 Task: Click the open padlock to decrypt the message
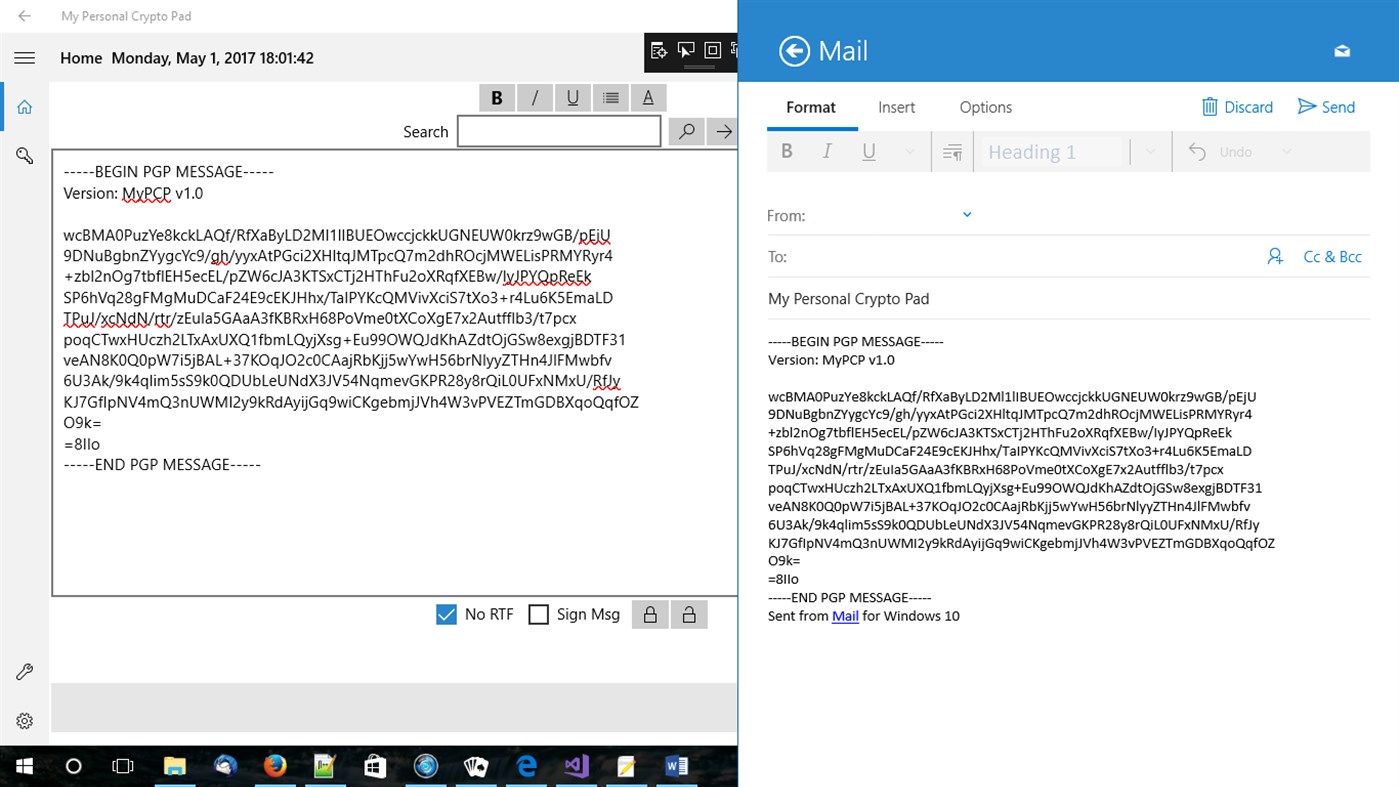click(688, 614)
